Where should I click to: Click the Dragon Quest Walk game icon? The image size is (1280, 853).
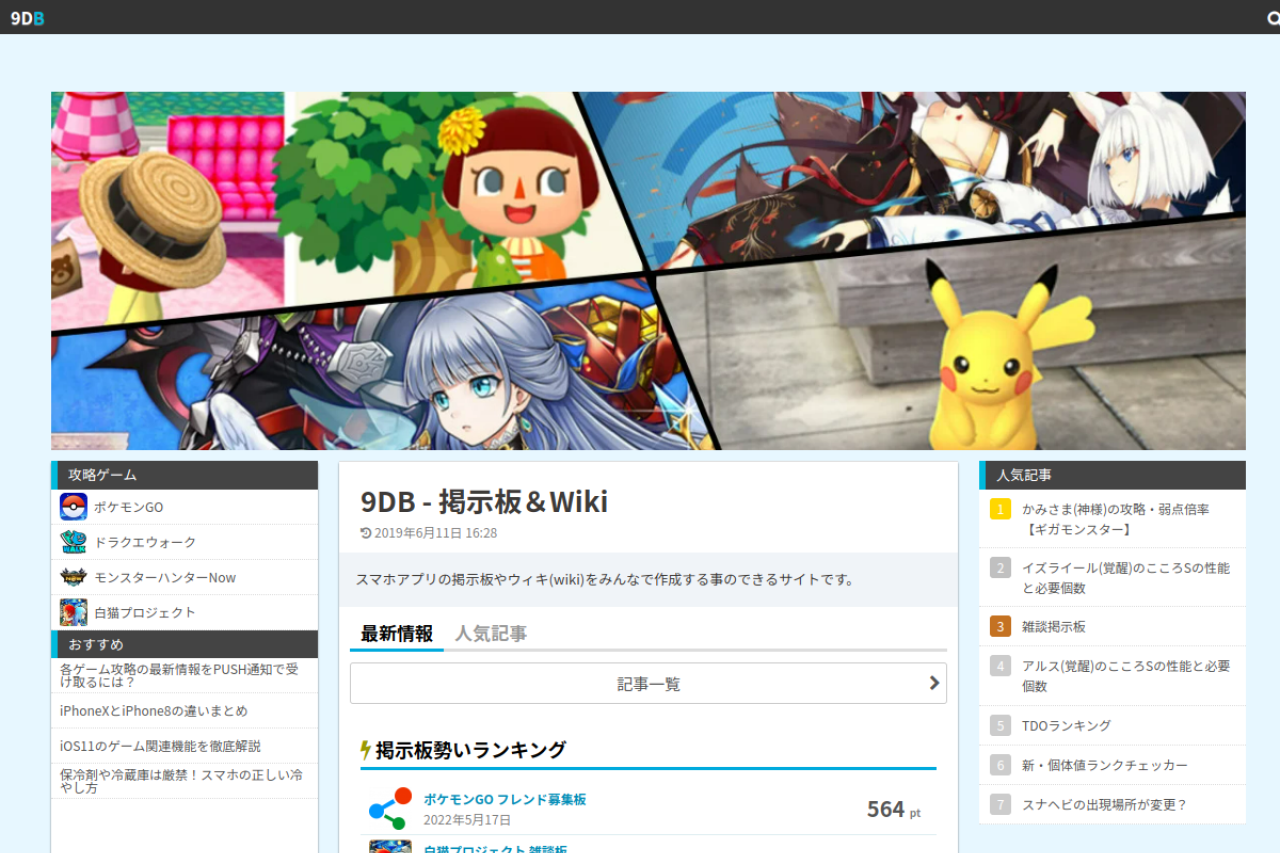(x=73, y=542)
